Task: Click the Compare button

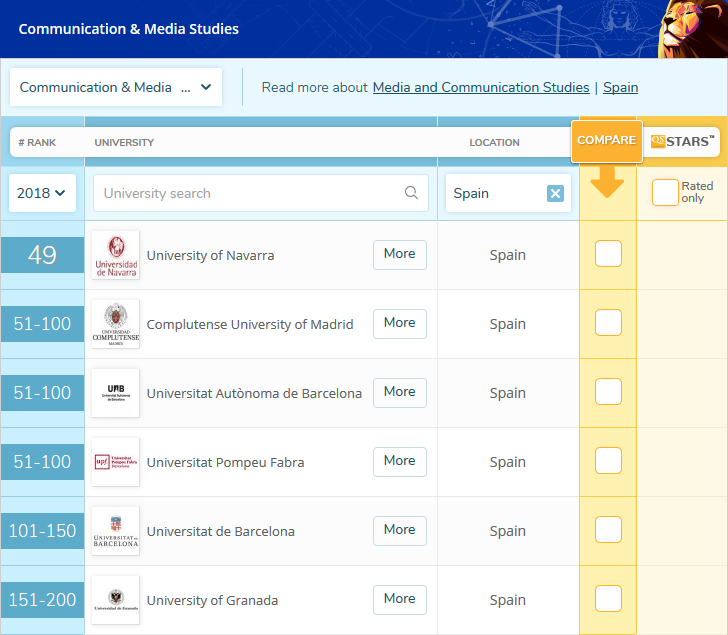Action: [x=606, y=141]
